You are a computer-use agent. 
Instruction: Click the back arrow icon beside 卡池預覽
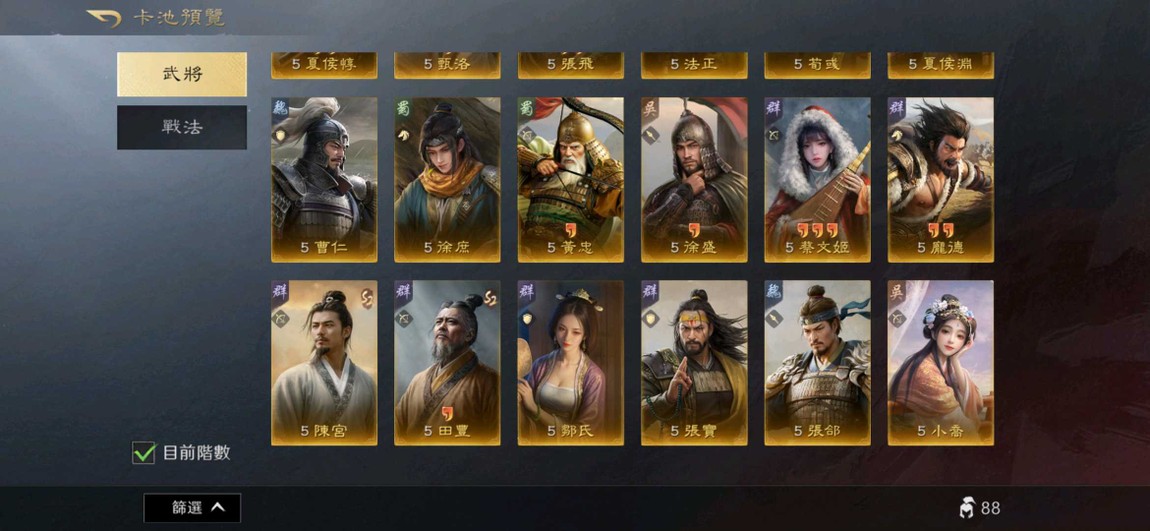tap(104, 18)
